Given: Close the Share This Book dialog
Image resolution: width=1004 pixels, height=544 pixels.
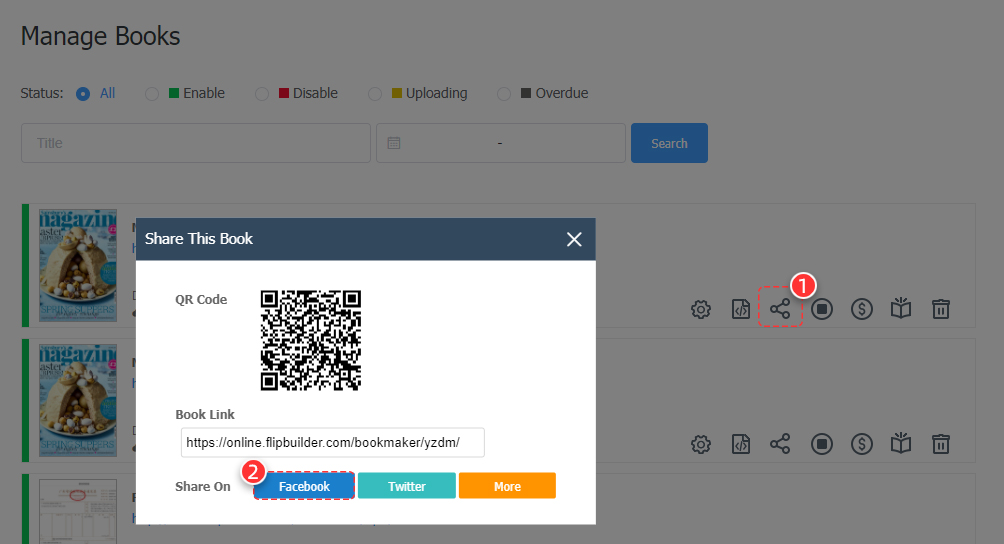Looking at the screenshot, I should pyautogui.click(x=574, y=239).
